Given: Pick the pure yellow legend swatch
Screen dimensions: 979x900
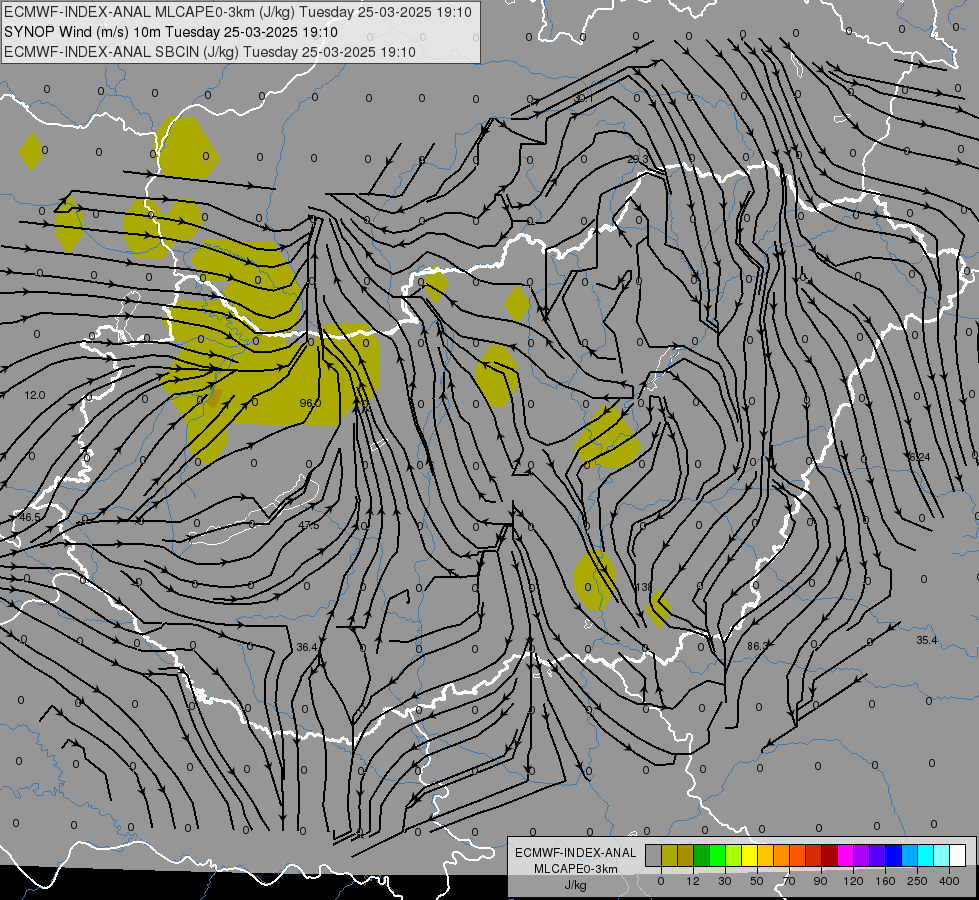Looking at the screenshot, I should 749,856.
